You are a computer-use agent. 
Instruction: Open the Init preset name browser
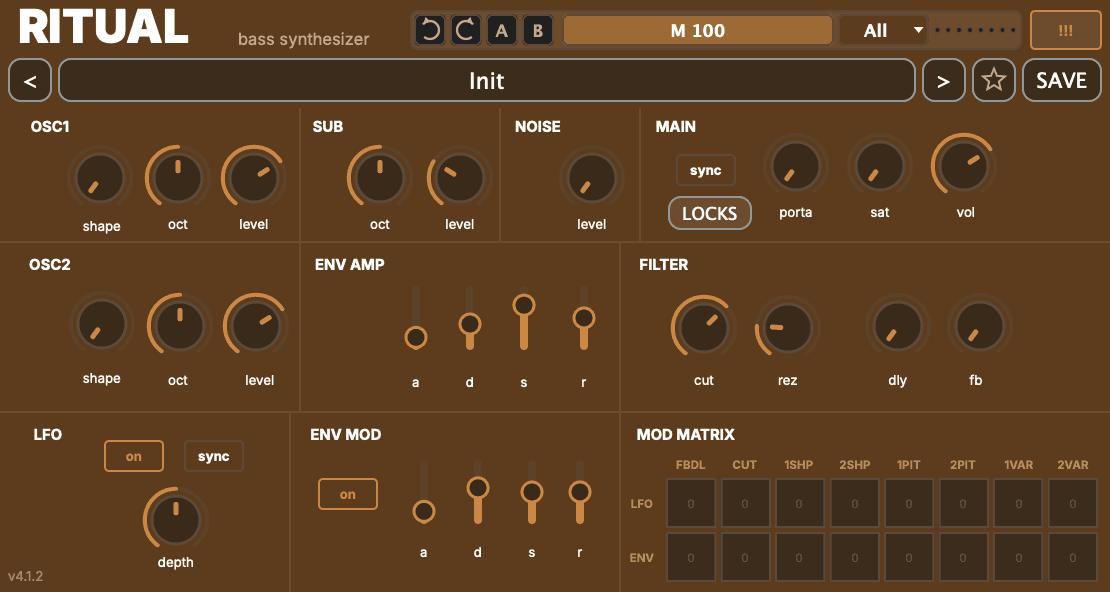[486, 80]
